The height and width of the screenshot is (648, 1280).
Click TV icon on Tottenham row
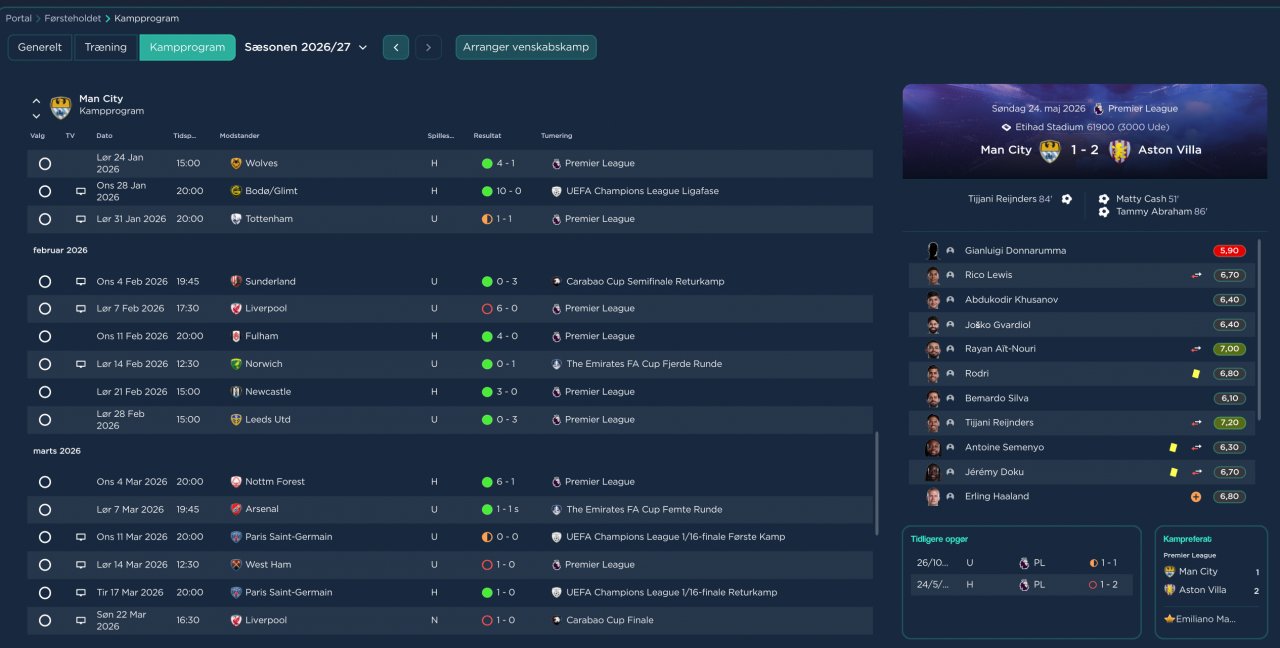(x=81, y=219)
